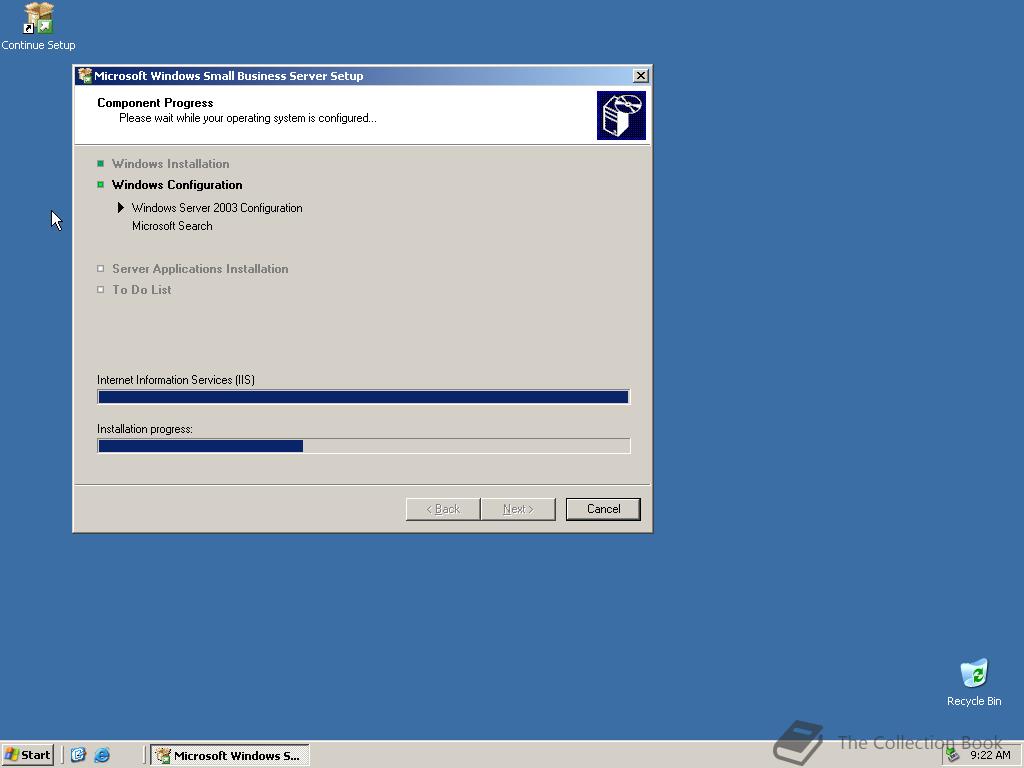Click the Show Desktop quick launch icon
This screenshot has width=1024, height=768.
pyautogui.click(x=78, y=755)
